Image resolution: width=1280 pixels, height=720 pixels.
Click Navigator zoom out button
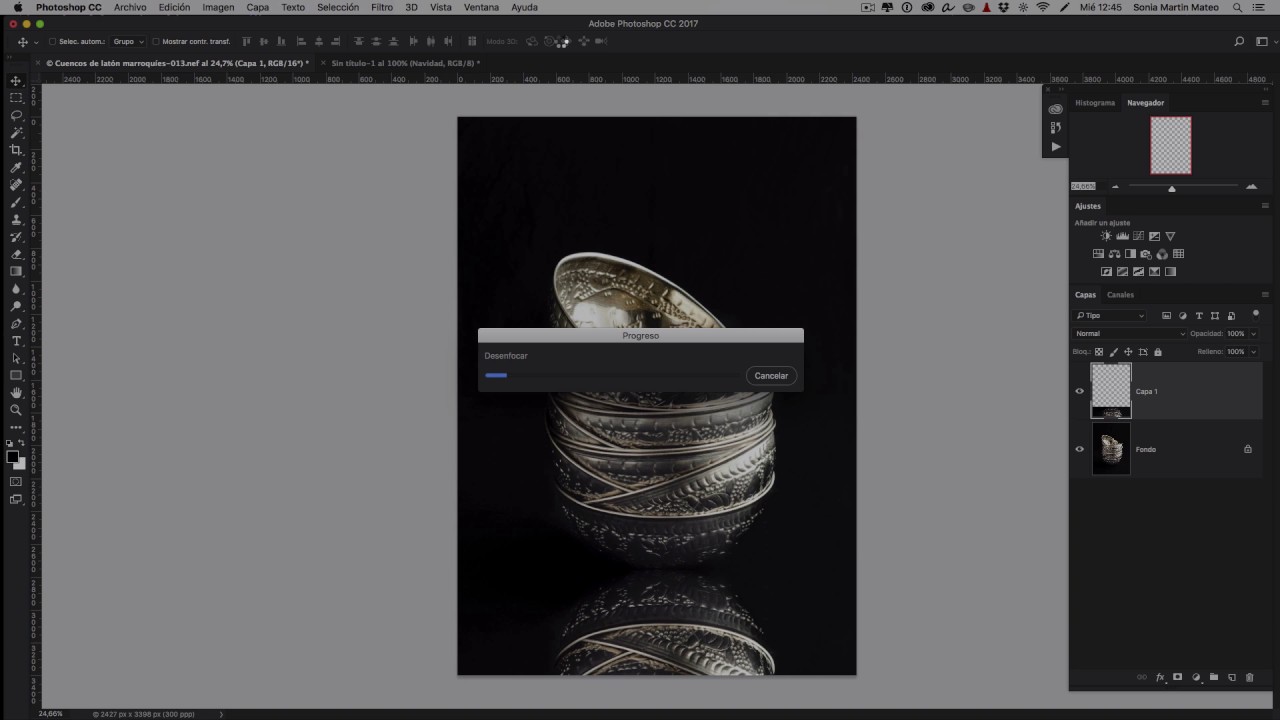pyautogui.click(x=1116, y=187)
